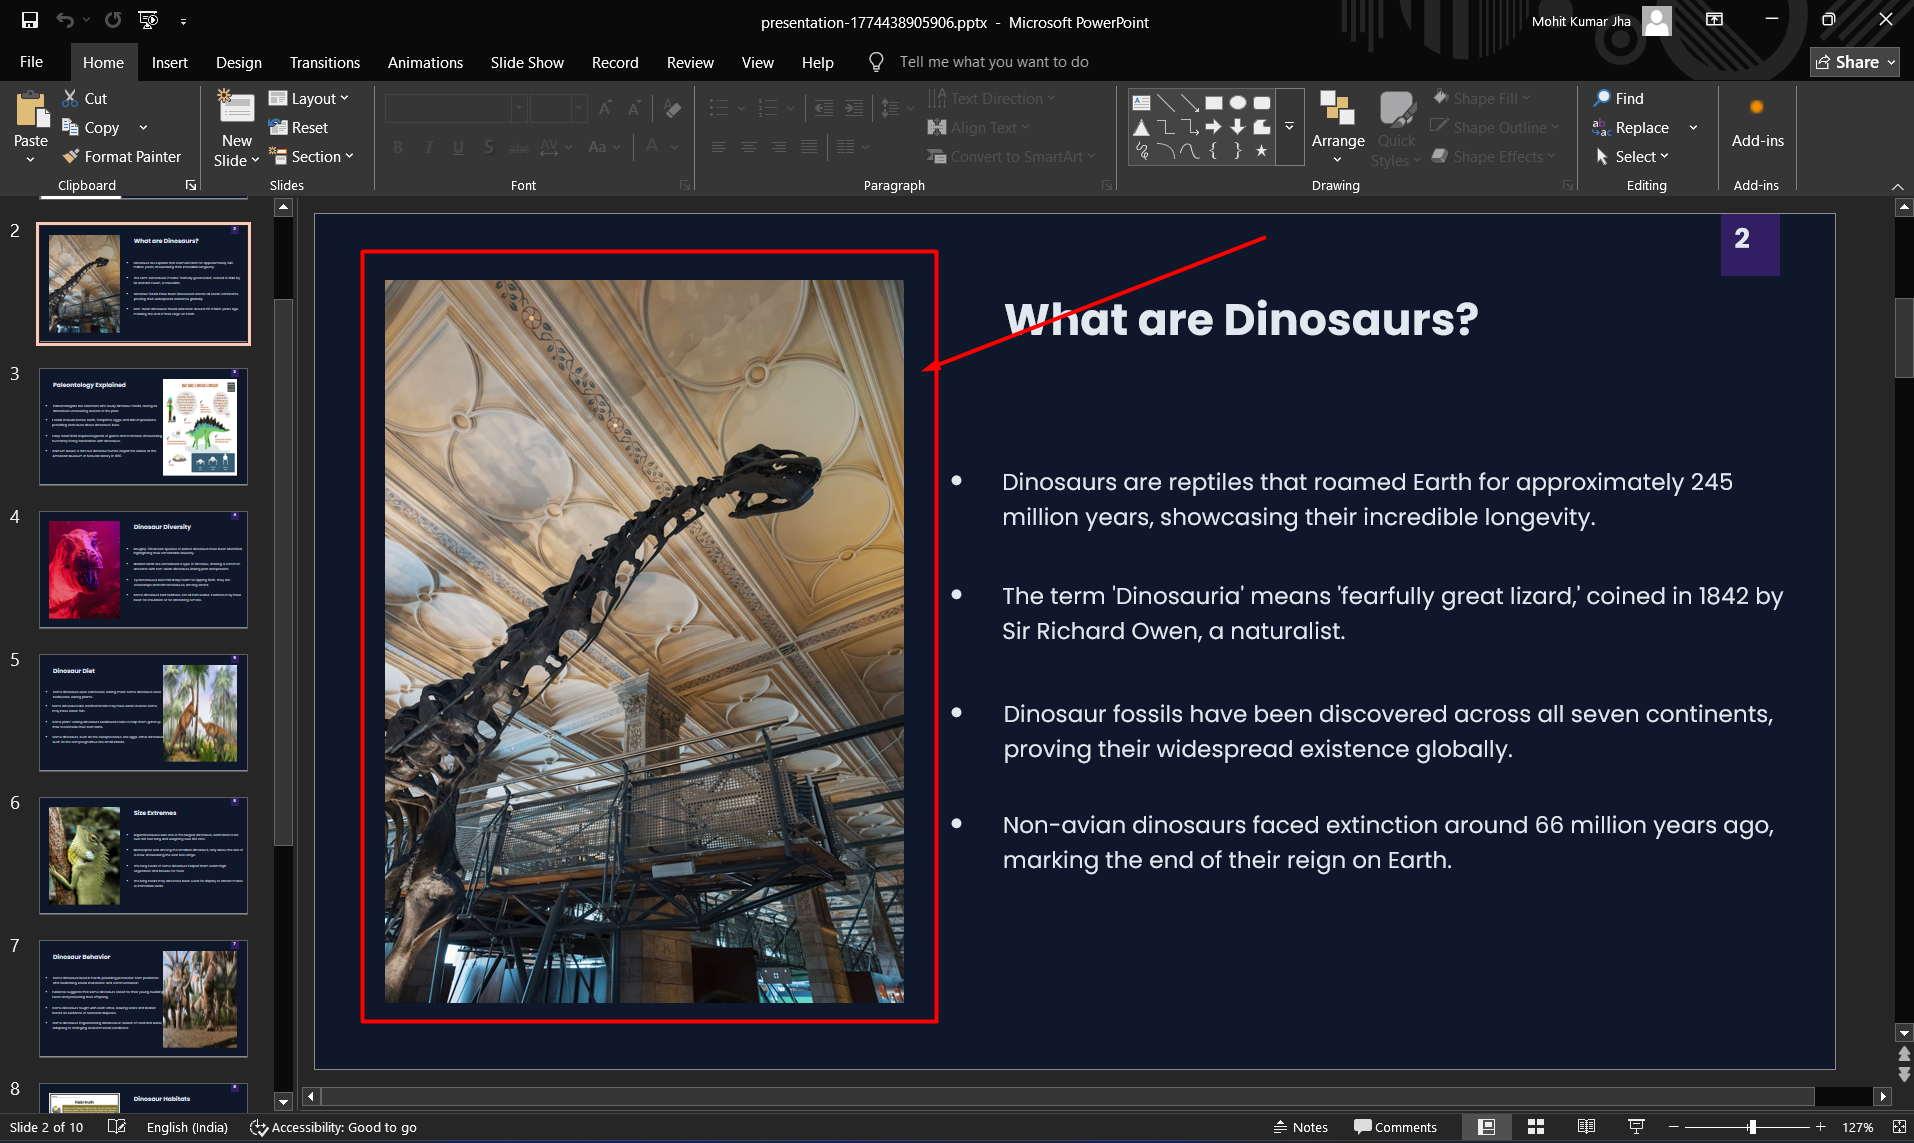1914x1143 pixels.
Task: Click the Find magnifier tool
Action: (1618, 98)
